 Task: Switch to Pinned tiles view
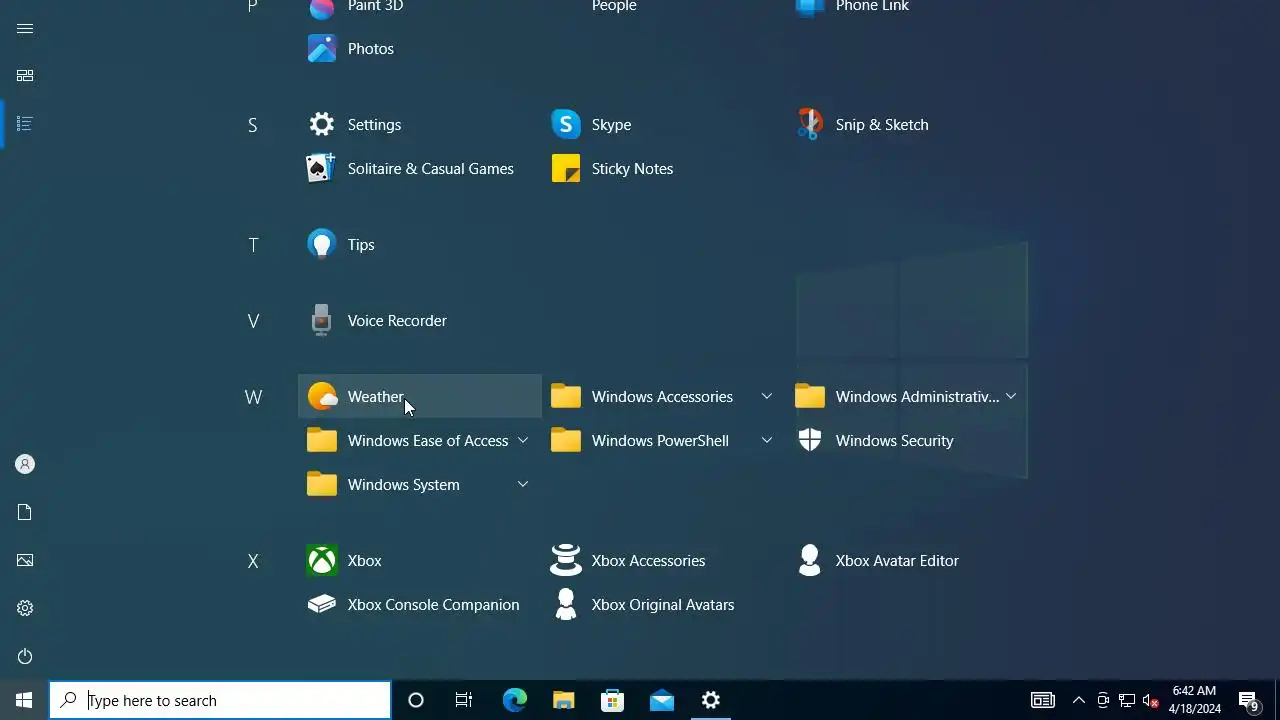[25, 76]
